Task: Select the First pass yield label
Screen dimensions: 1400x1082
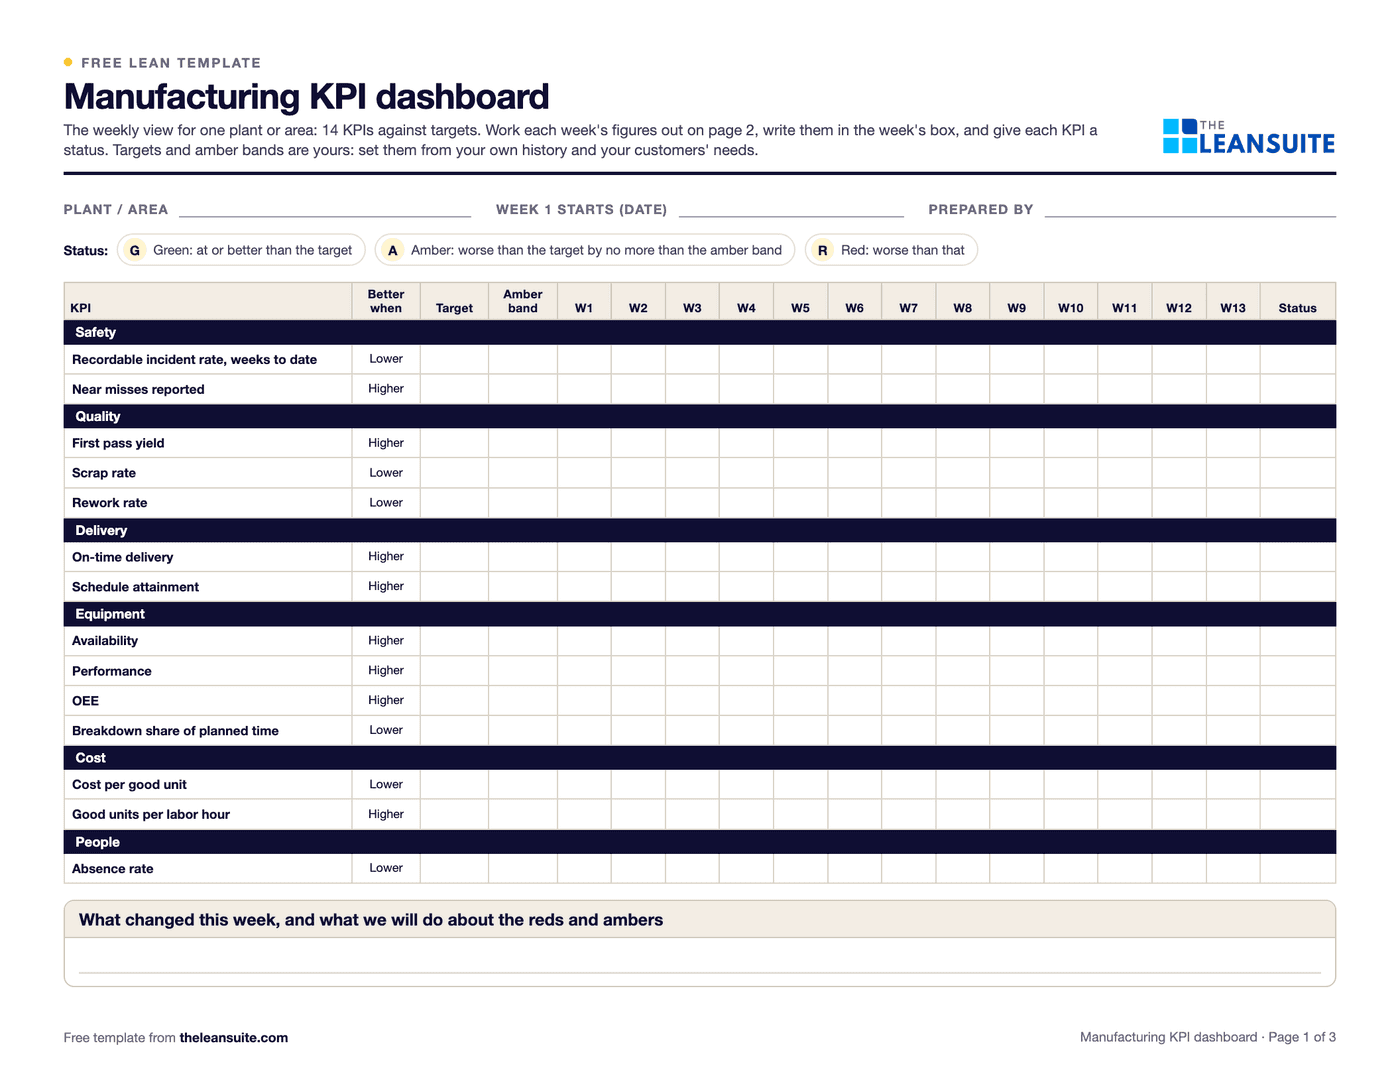Action: [x=118, y=443]
